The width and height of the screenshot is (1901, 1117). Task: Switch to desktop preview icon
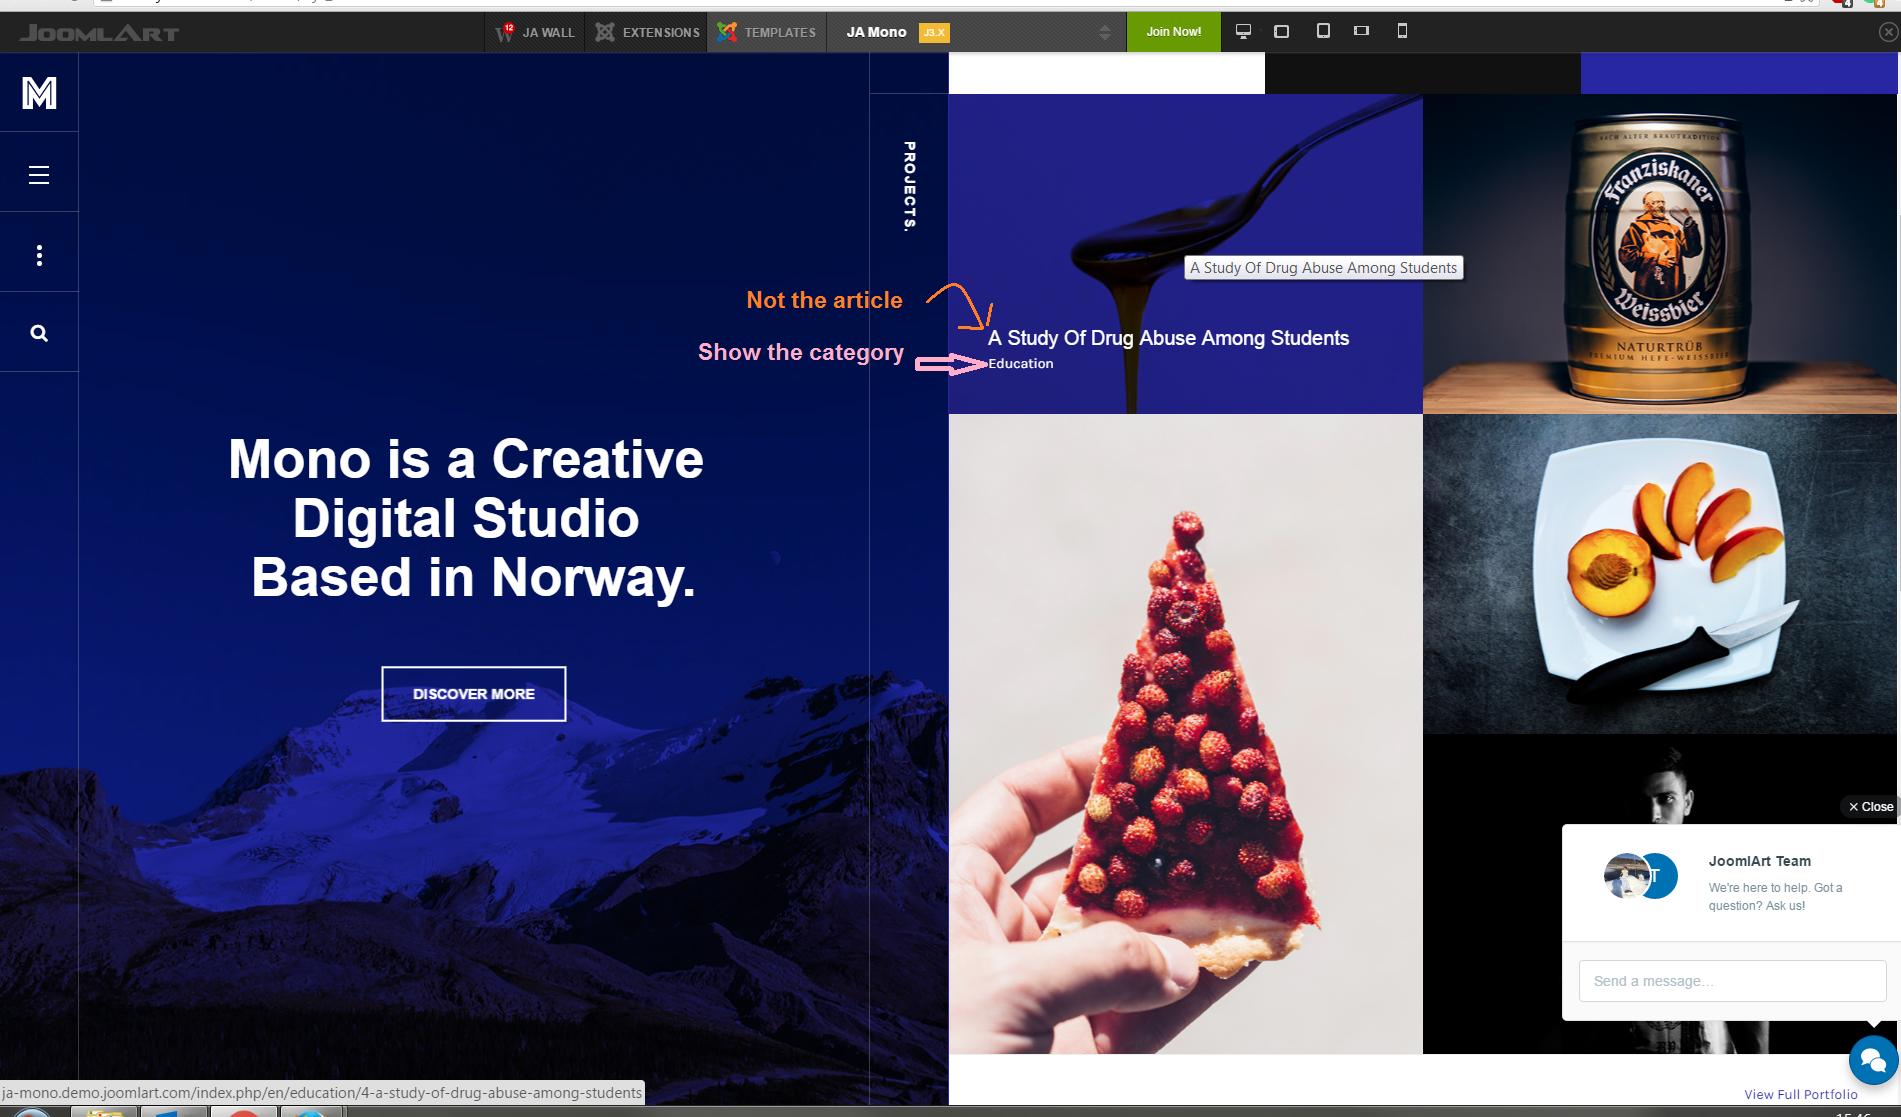click(x=1243, y=31)
